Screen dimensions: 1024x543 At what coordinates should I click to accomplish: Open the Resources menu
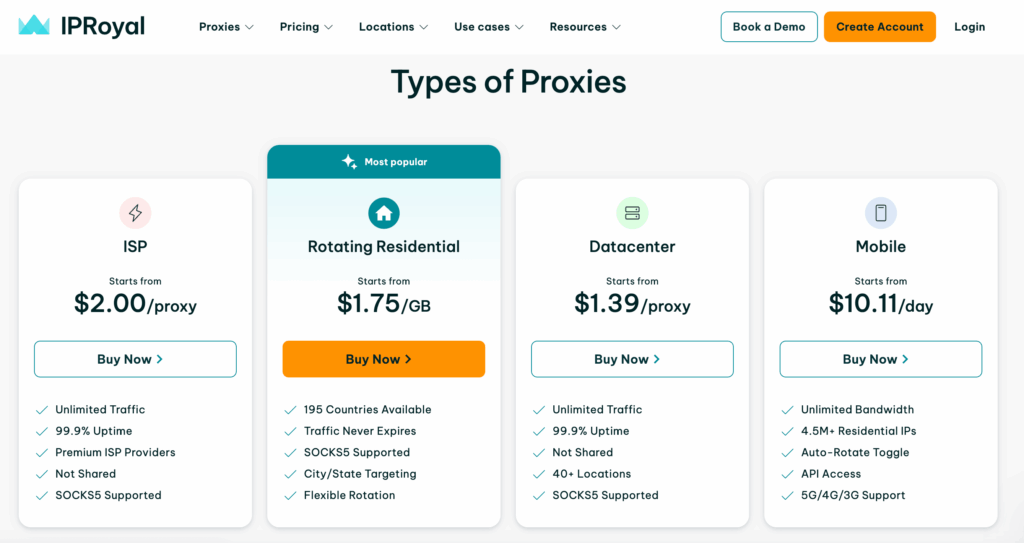pos(584,27)
